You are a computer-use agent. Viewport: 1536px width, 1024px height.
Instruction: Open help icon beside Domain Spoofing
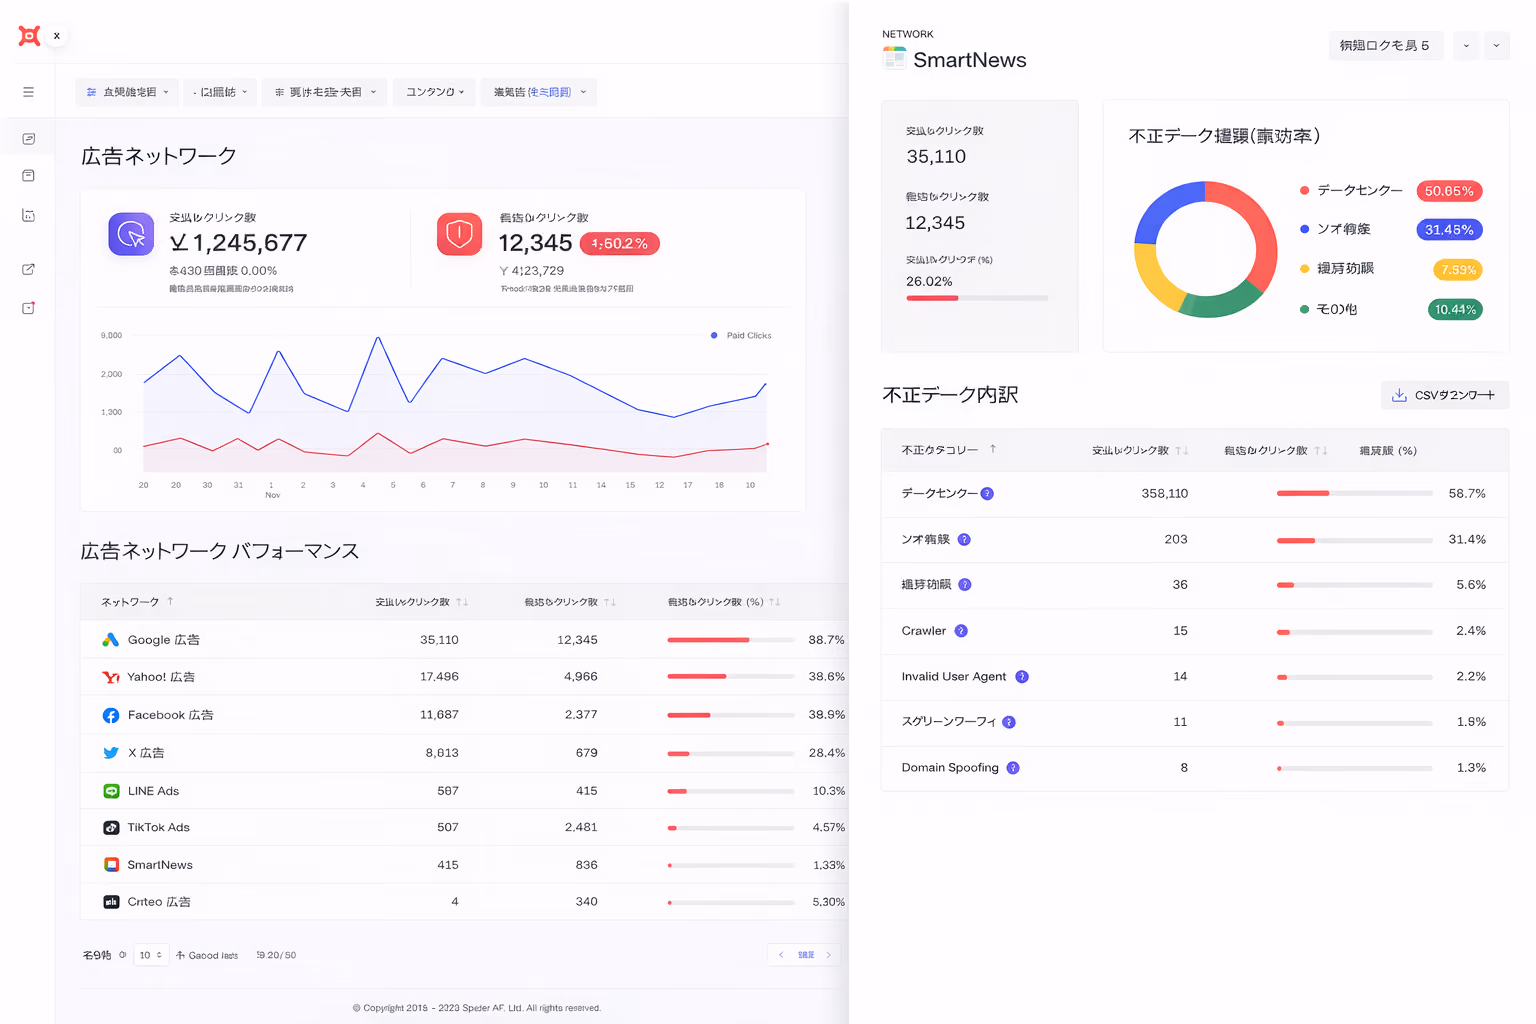point(1013,768)
